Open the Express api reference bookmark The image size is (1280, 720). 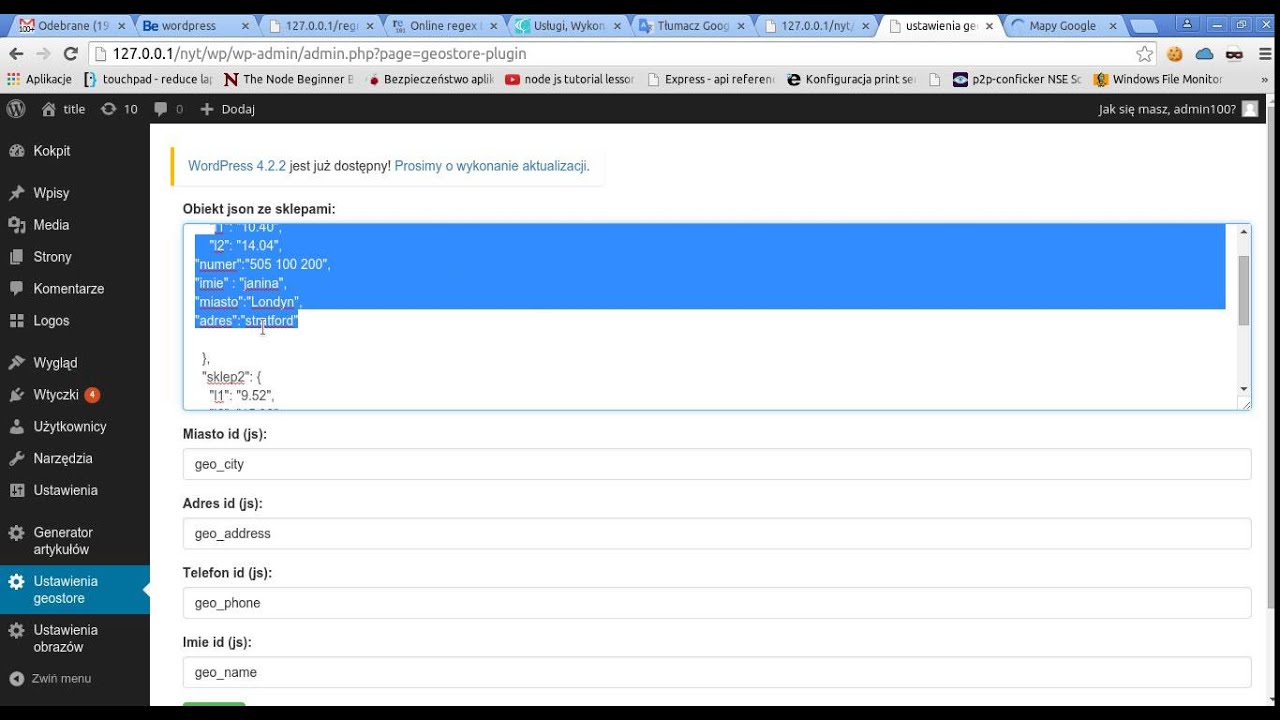click(711, 79)
